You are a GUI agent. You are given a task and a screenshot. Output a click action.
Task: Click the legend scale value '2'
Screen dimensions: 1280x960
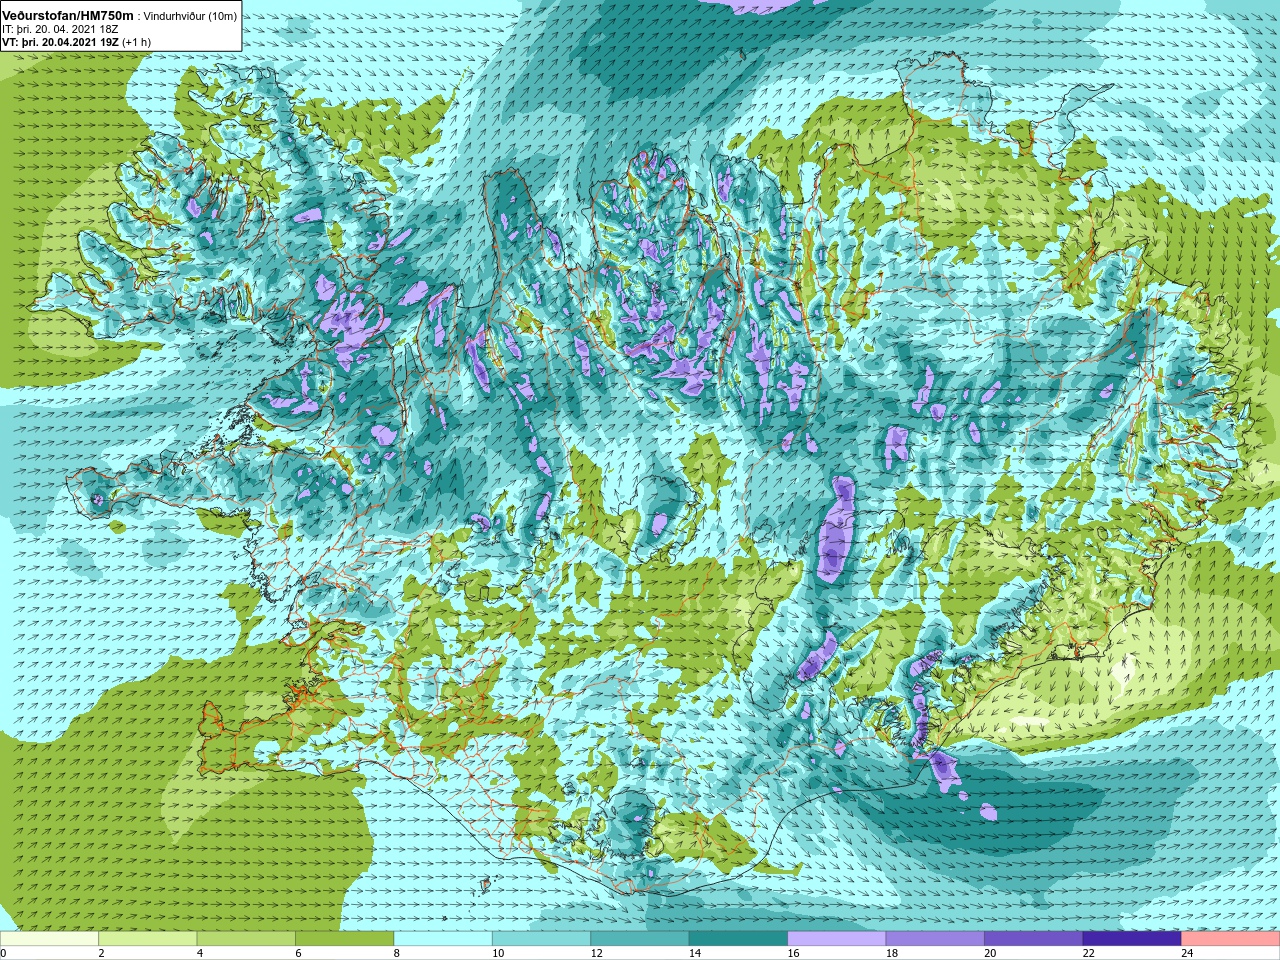click(101, 953)
